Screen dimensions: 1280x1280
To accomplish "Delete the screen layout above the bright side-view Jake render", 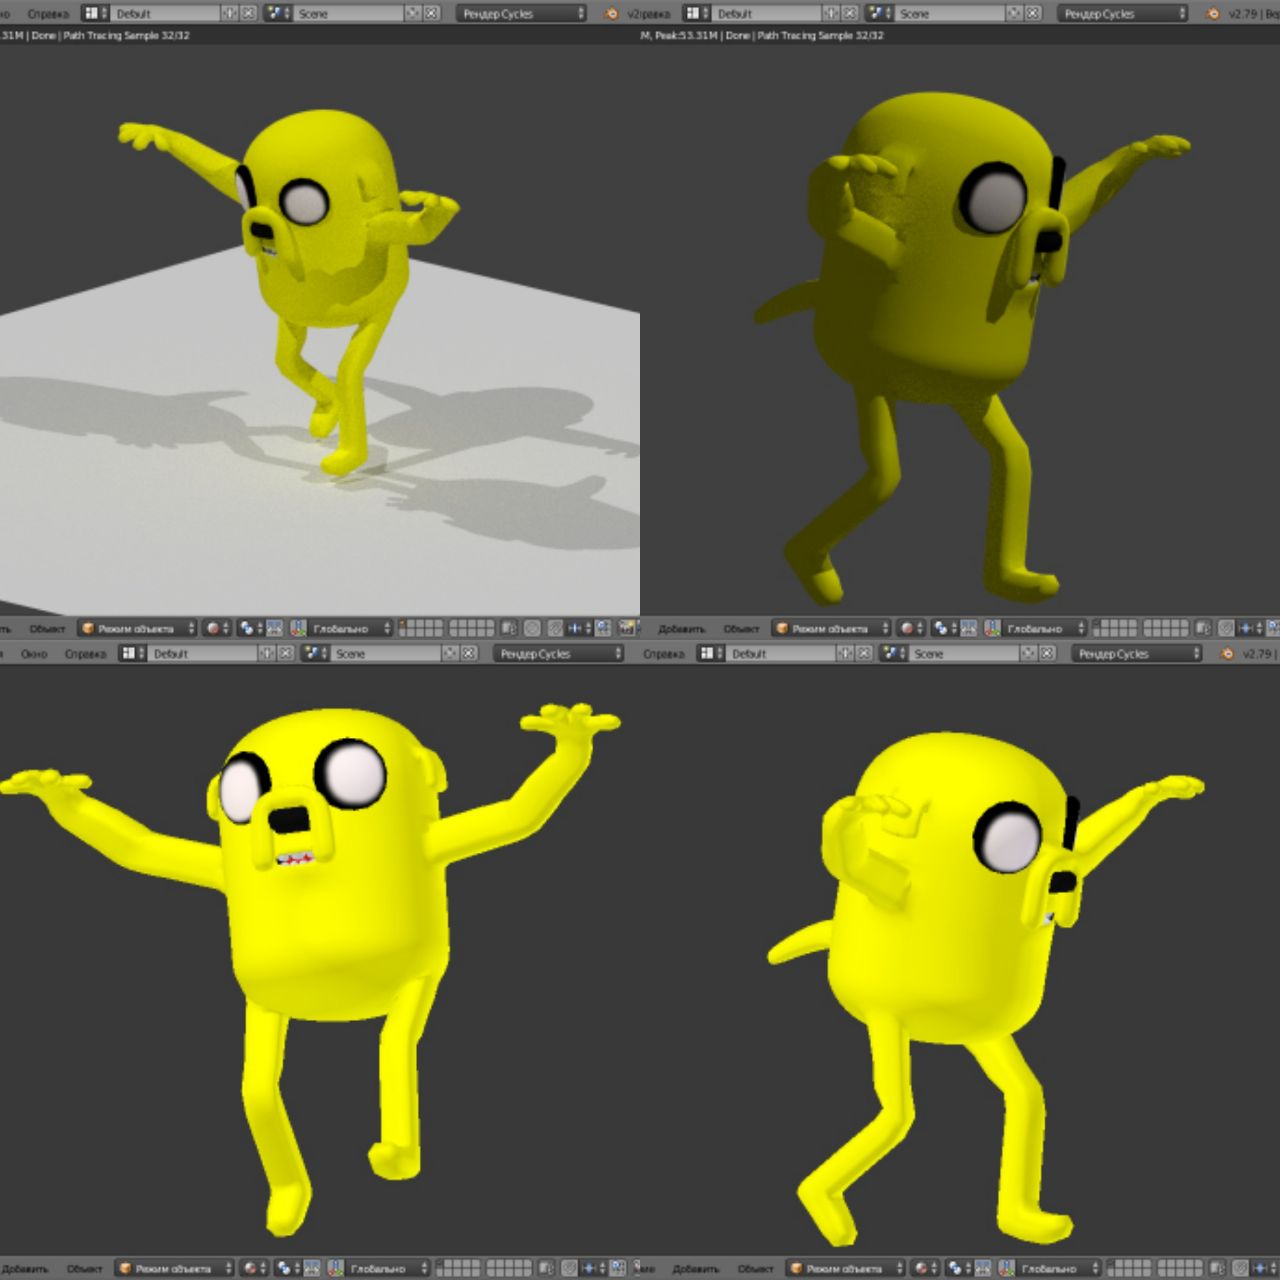I will point(863,653).
